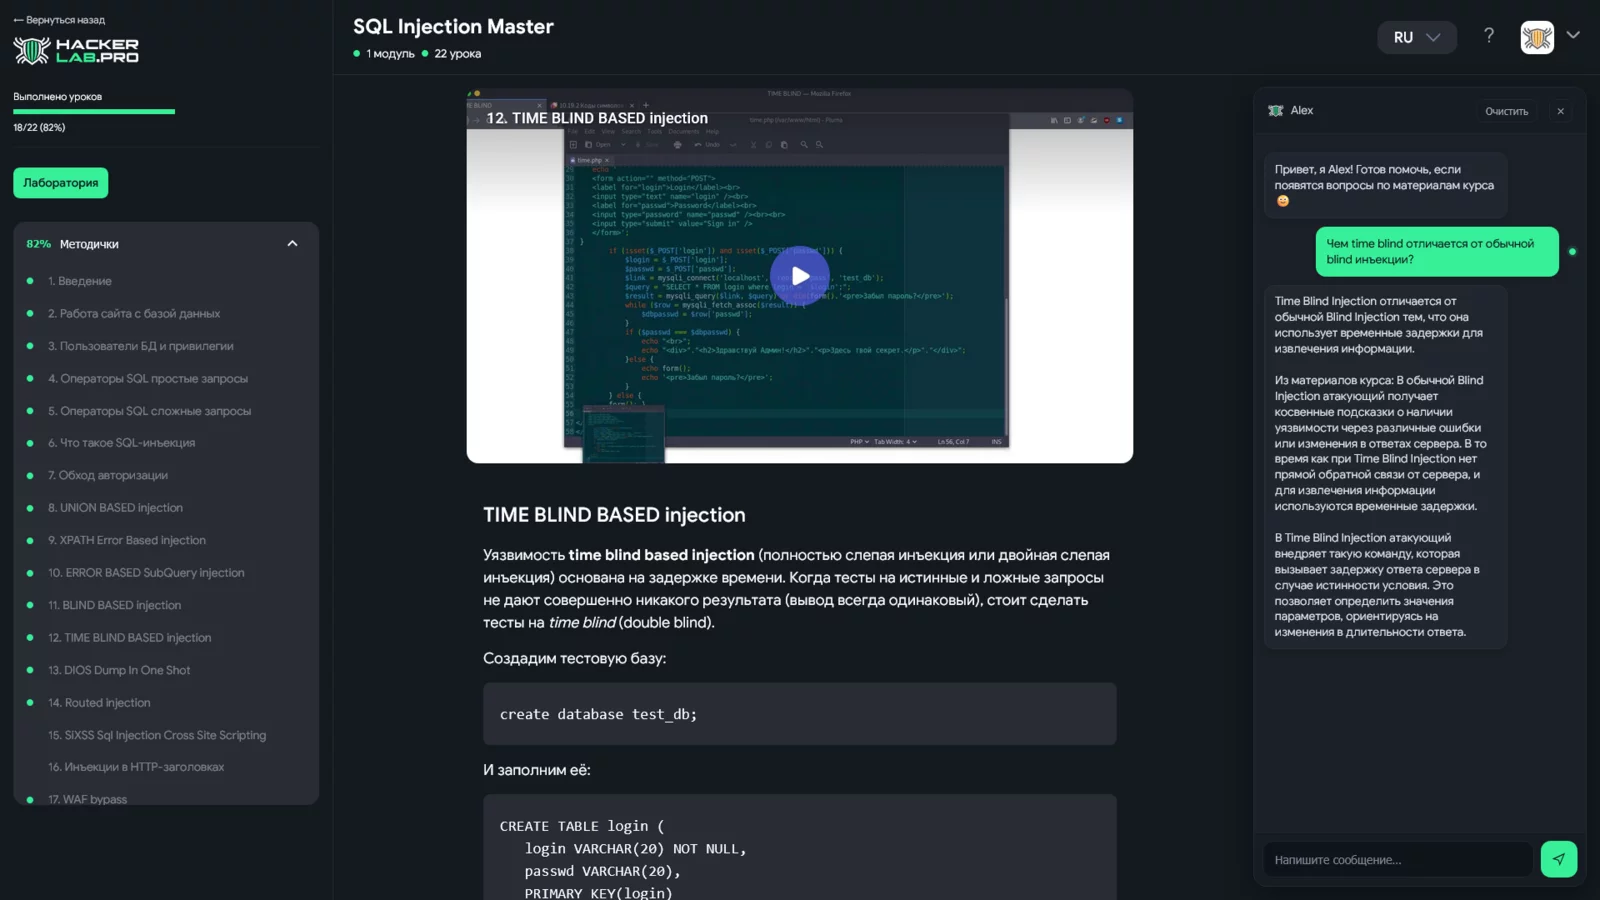
Task: Select lesson '8. UNION BASED injection'
Action: point(115,507)
